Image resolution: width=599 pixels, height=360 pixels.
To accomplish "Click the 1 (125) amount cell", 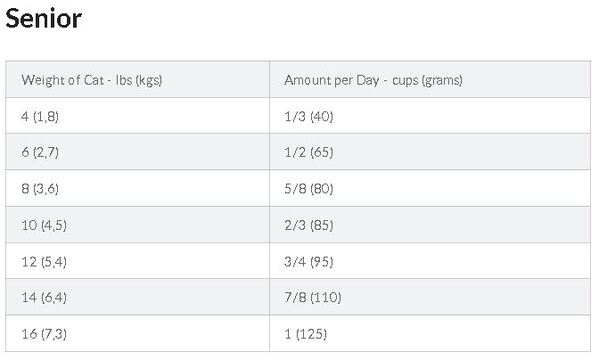I will click(430, 334).
